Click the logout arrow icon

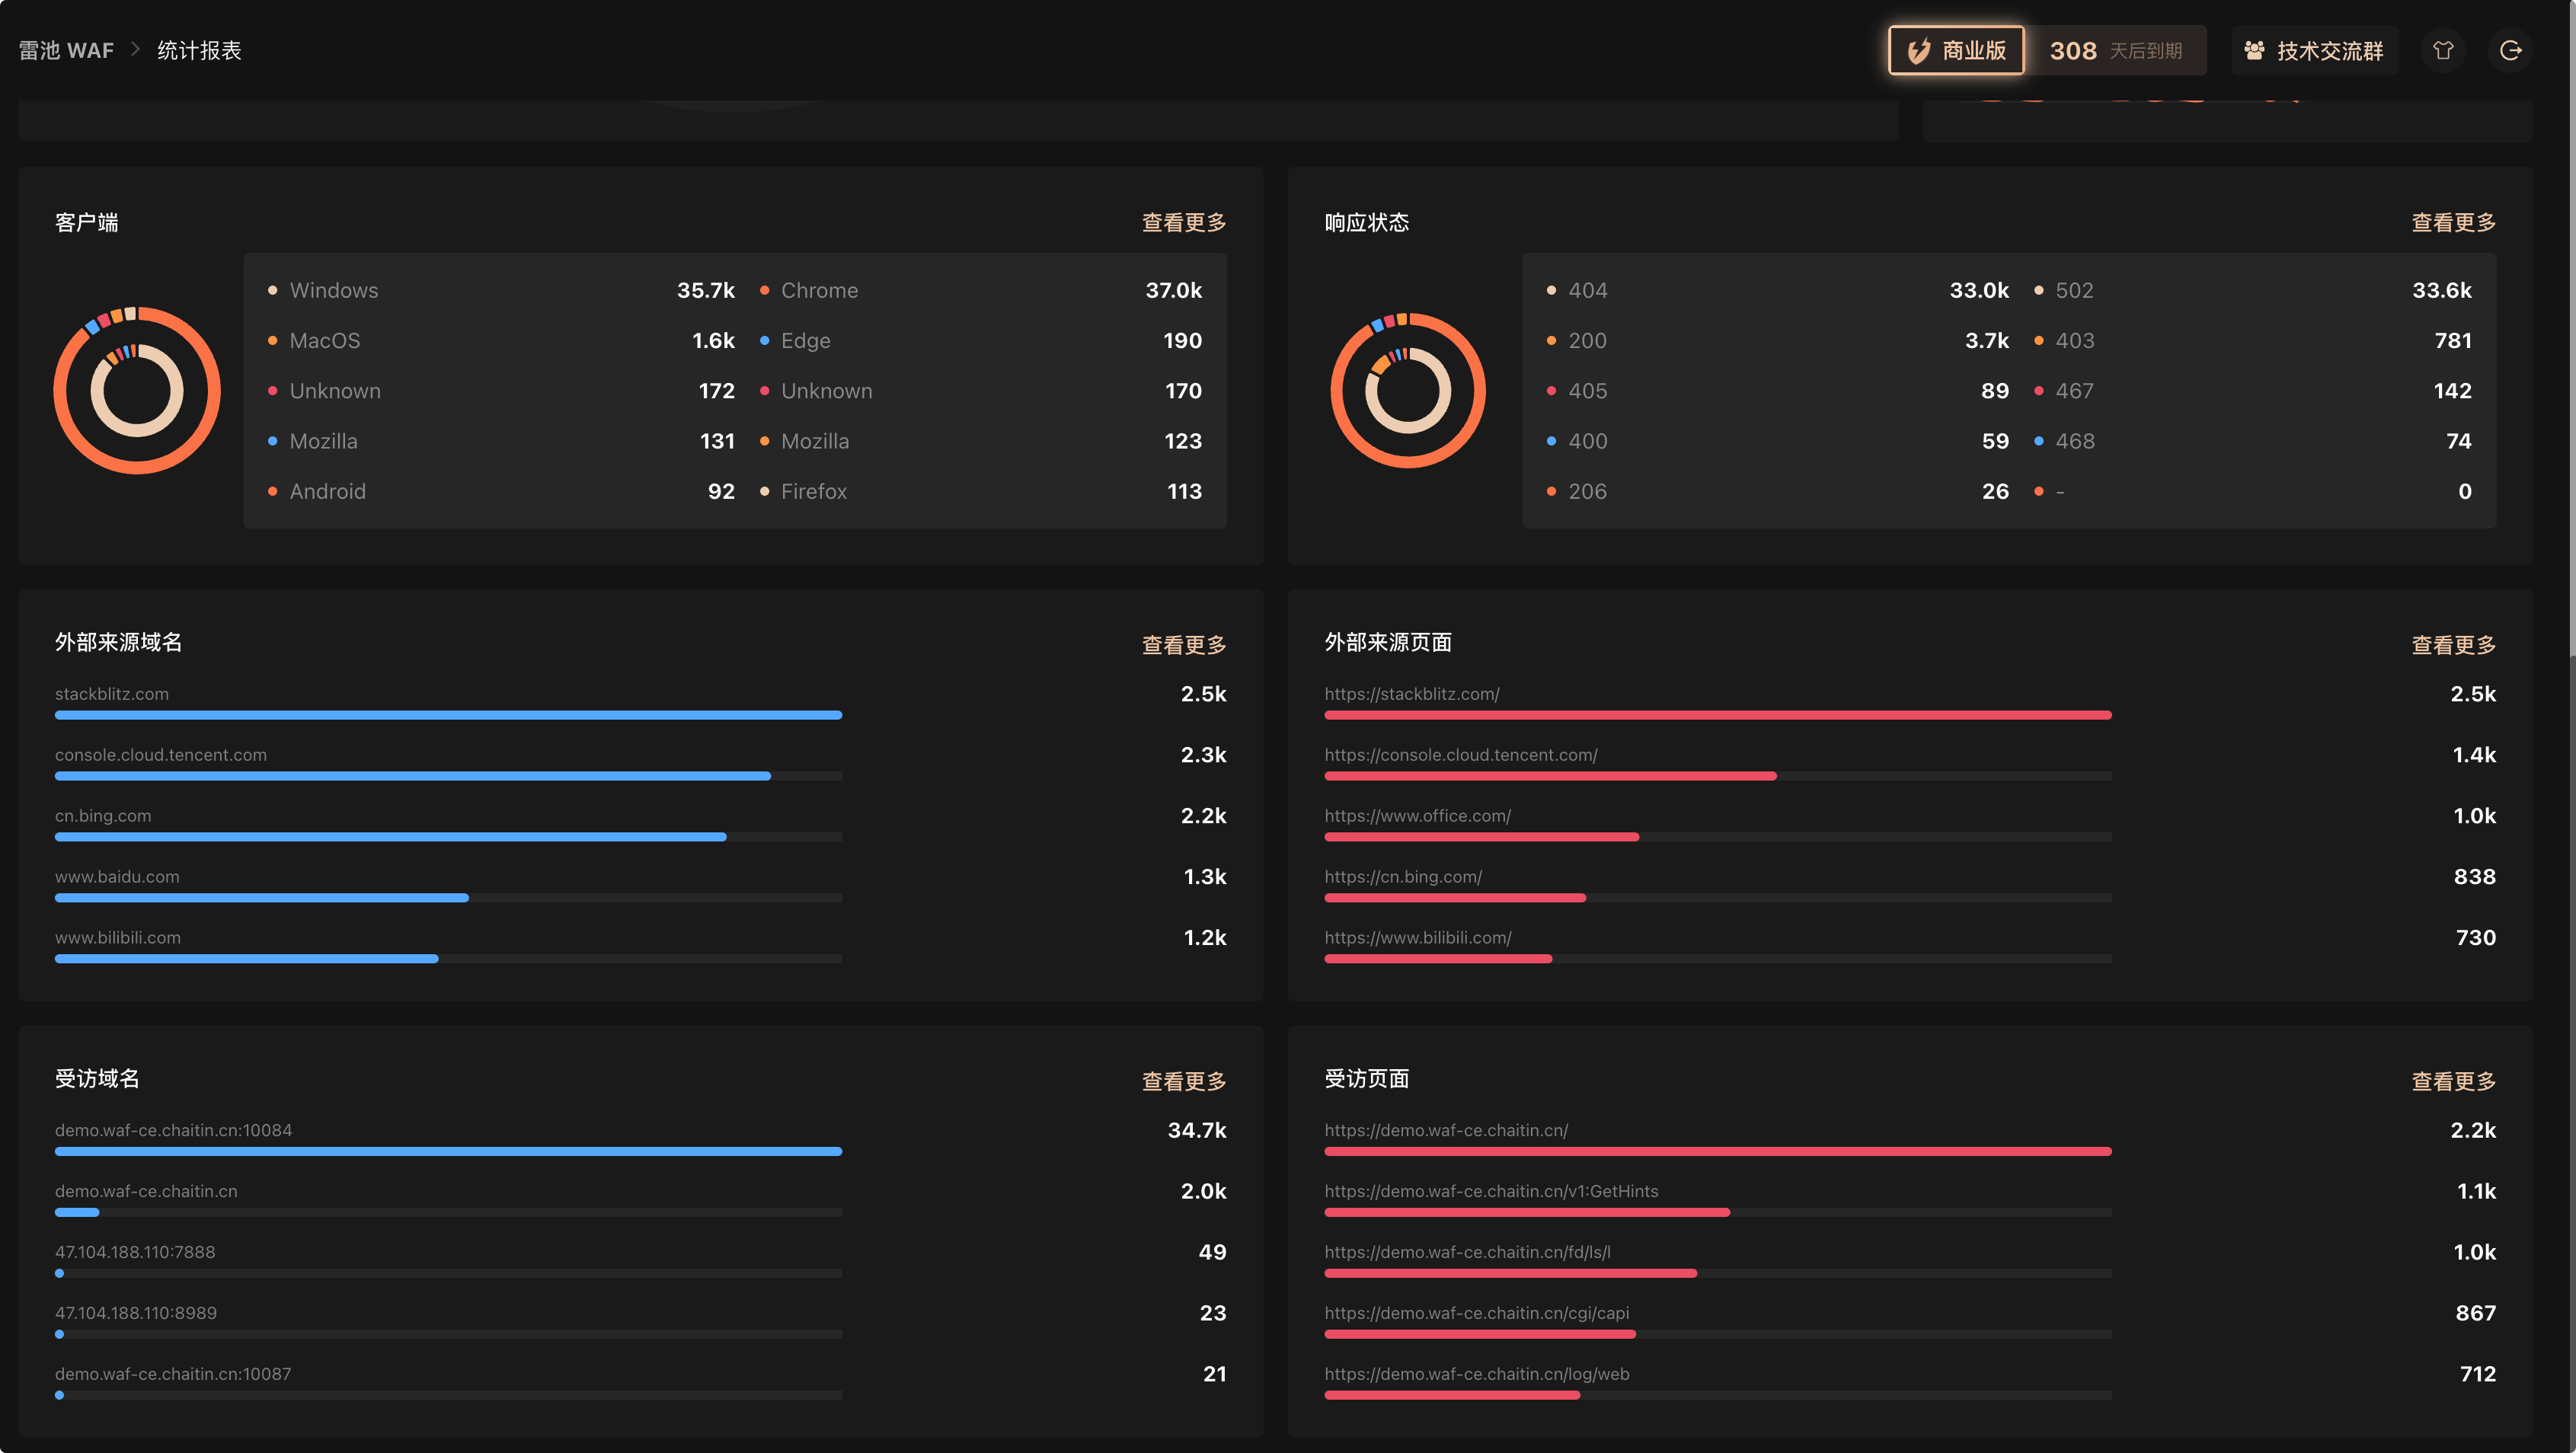pyautogui.click(x=2510, y=50)
